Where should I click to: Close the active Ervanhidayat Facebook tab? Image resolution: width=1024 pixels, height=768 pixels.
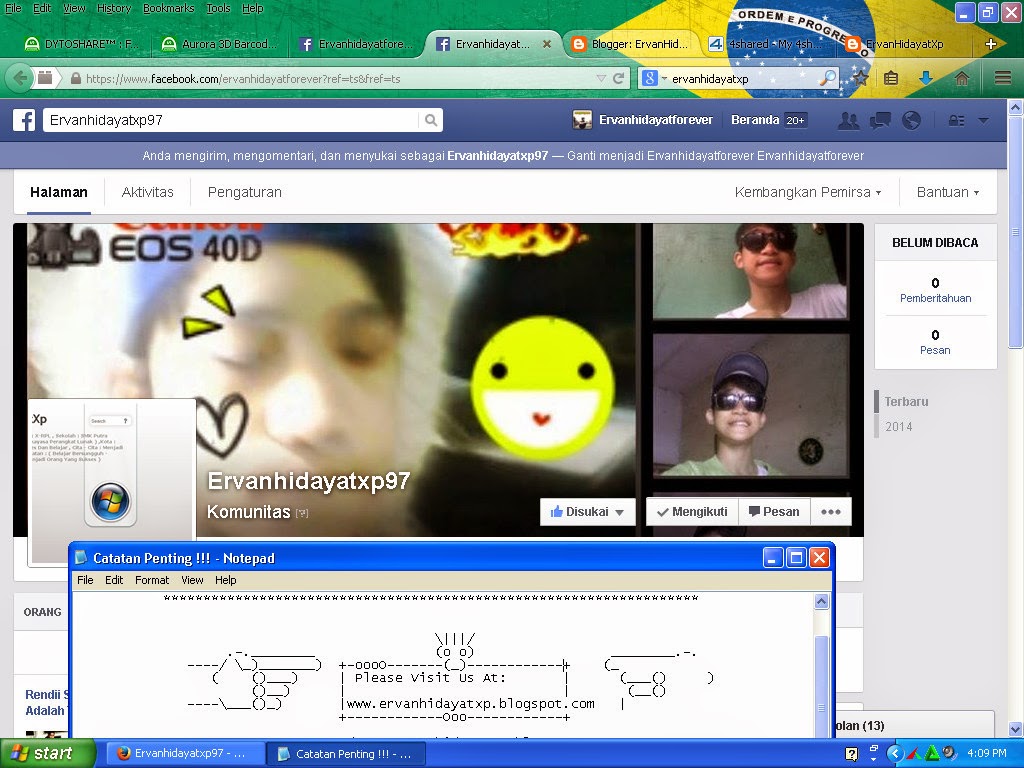click(547, 44)
